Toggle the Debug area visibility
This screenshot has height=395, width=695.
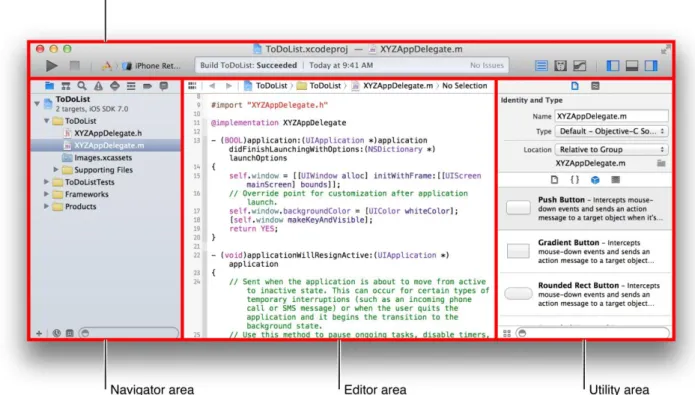(632, 66)
